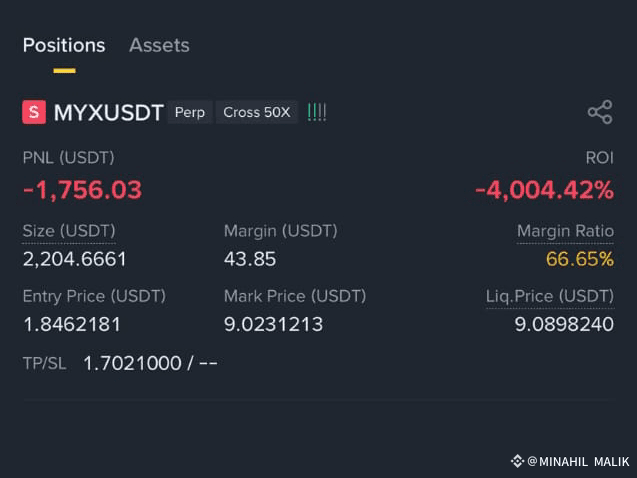Edit TP/SL value 1.7021000
This screenshot has height=478, width=637.
point(132,363)
